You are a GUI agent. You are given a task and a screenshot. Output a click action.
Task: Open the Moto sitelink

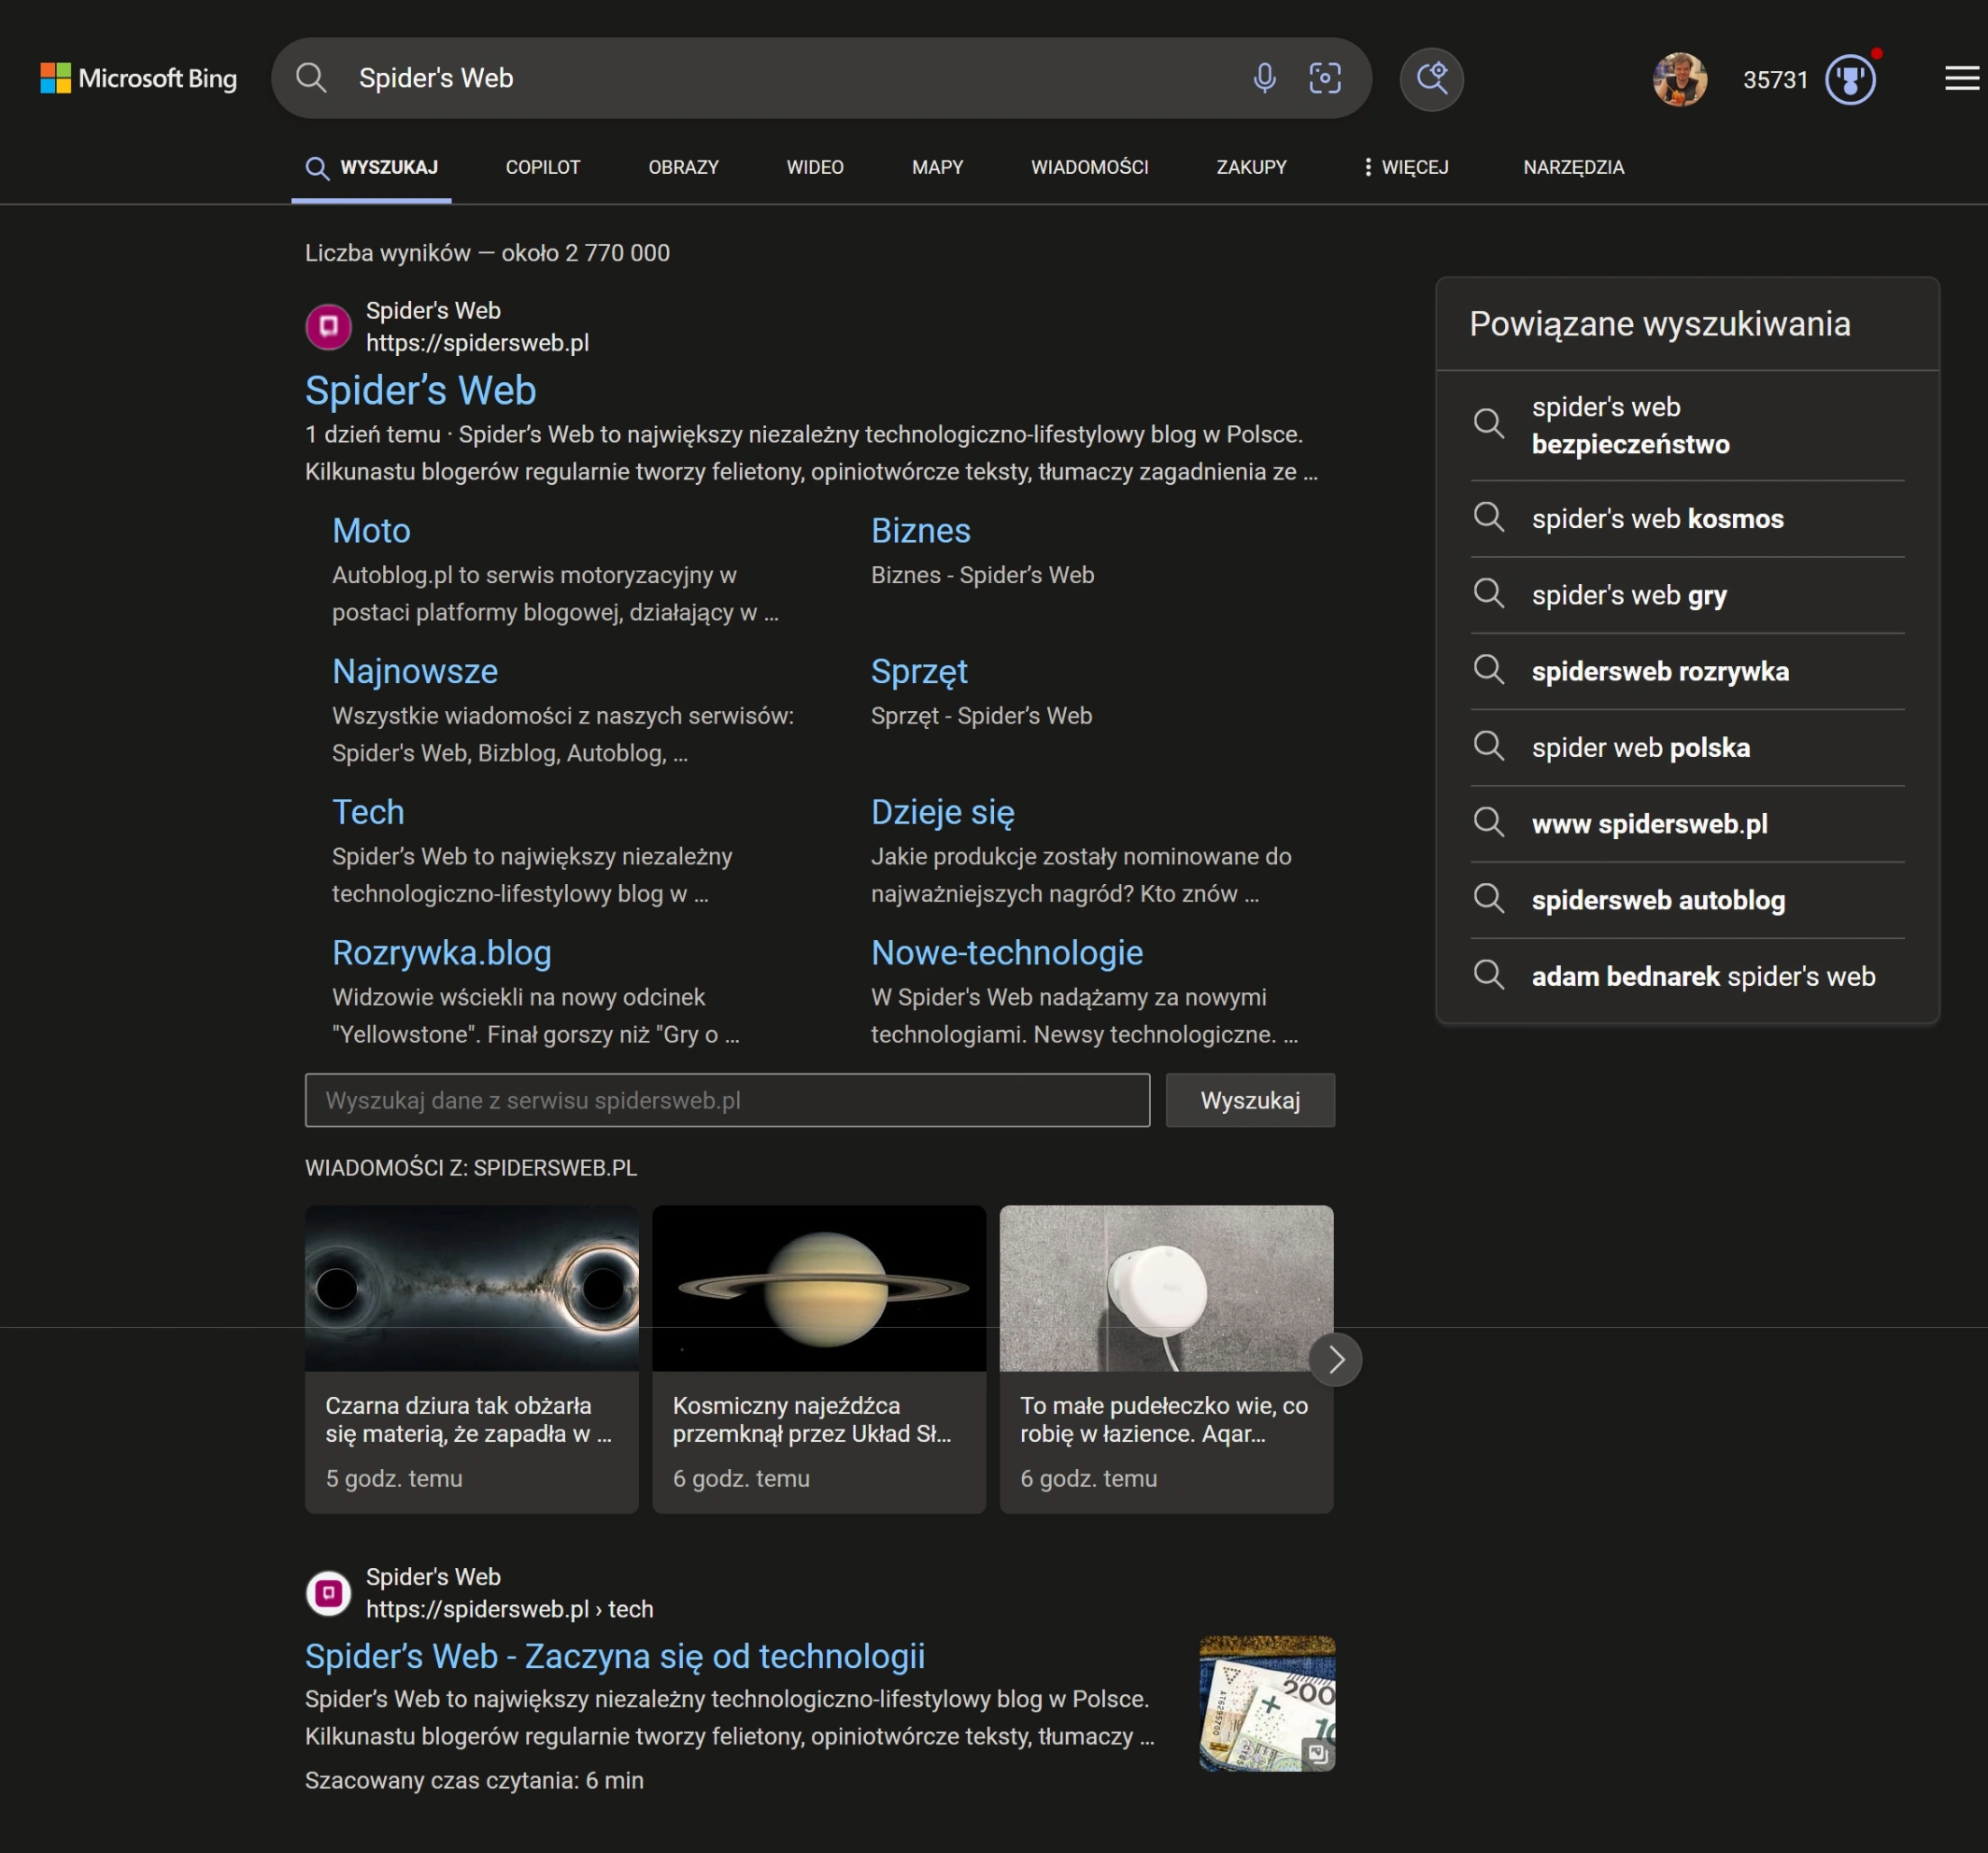371,531
